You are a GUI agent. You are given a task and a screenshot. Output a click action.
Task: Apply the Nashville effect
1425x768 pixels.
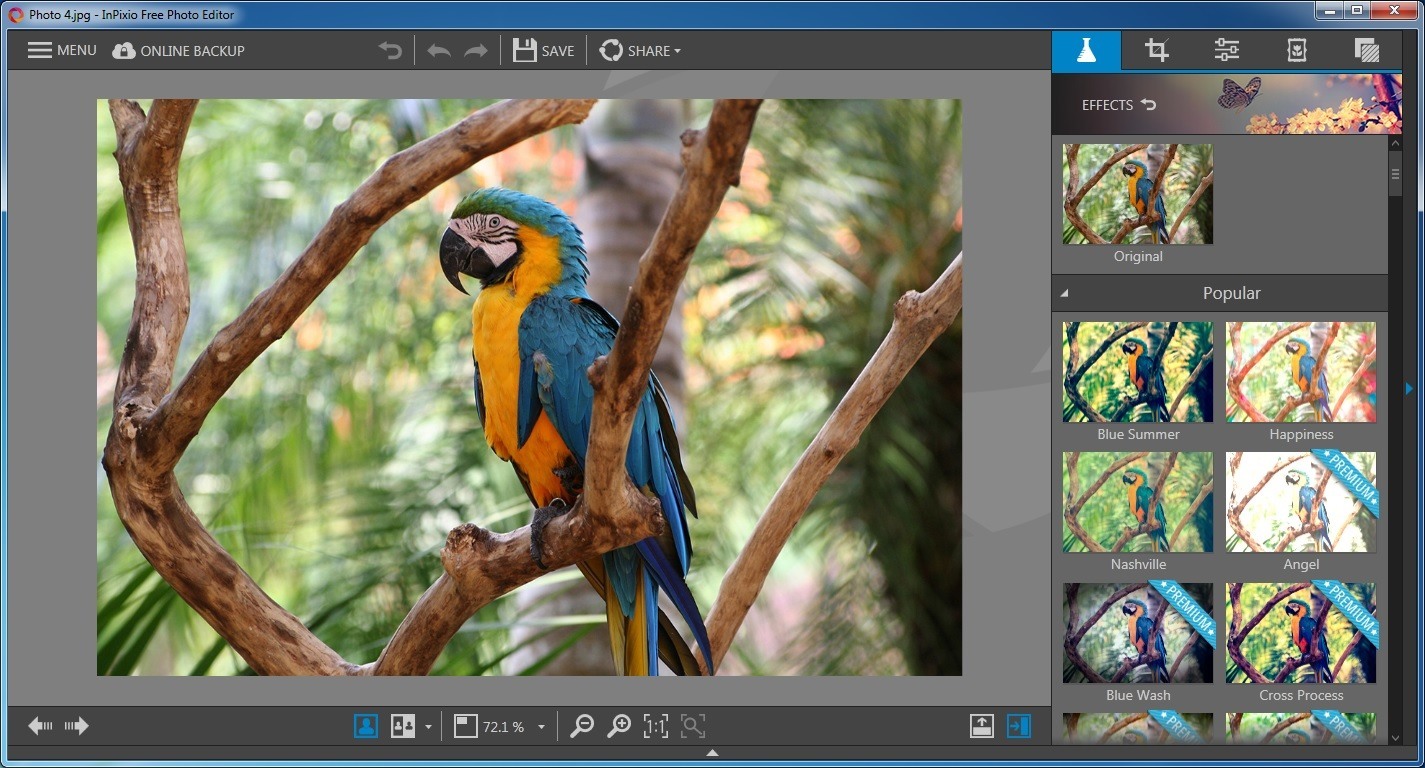click(1138, 502)
